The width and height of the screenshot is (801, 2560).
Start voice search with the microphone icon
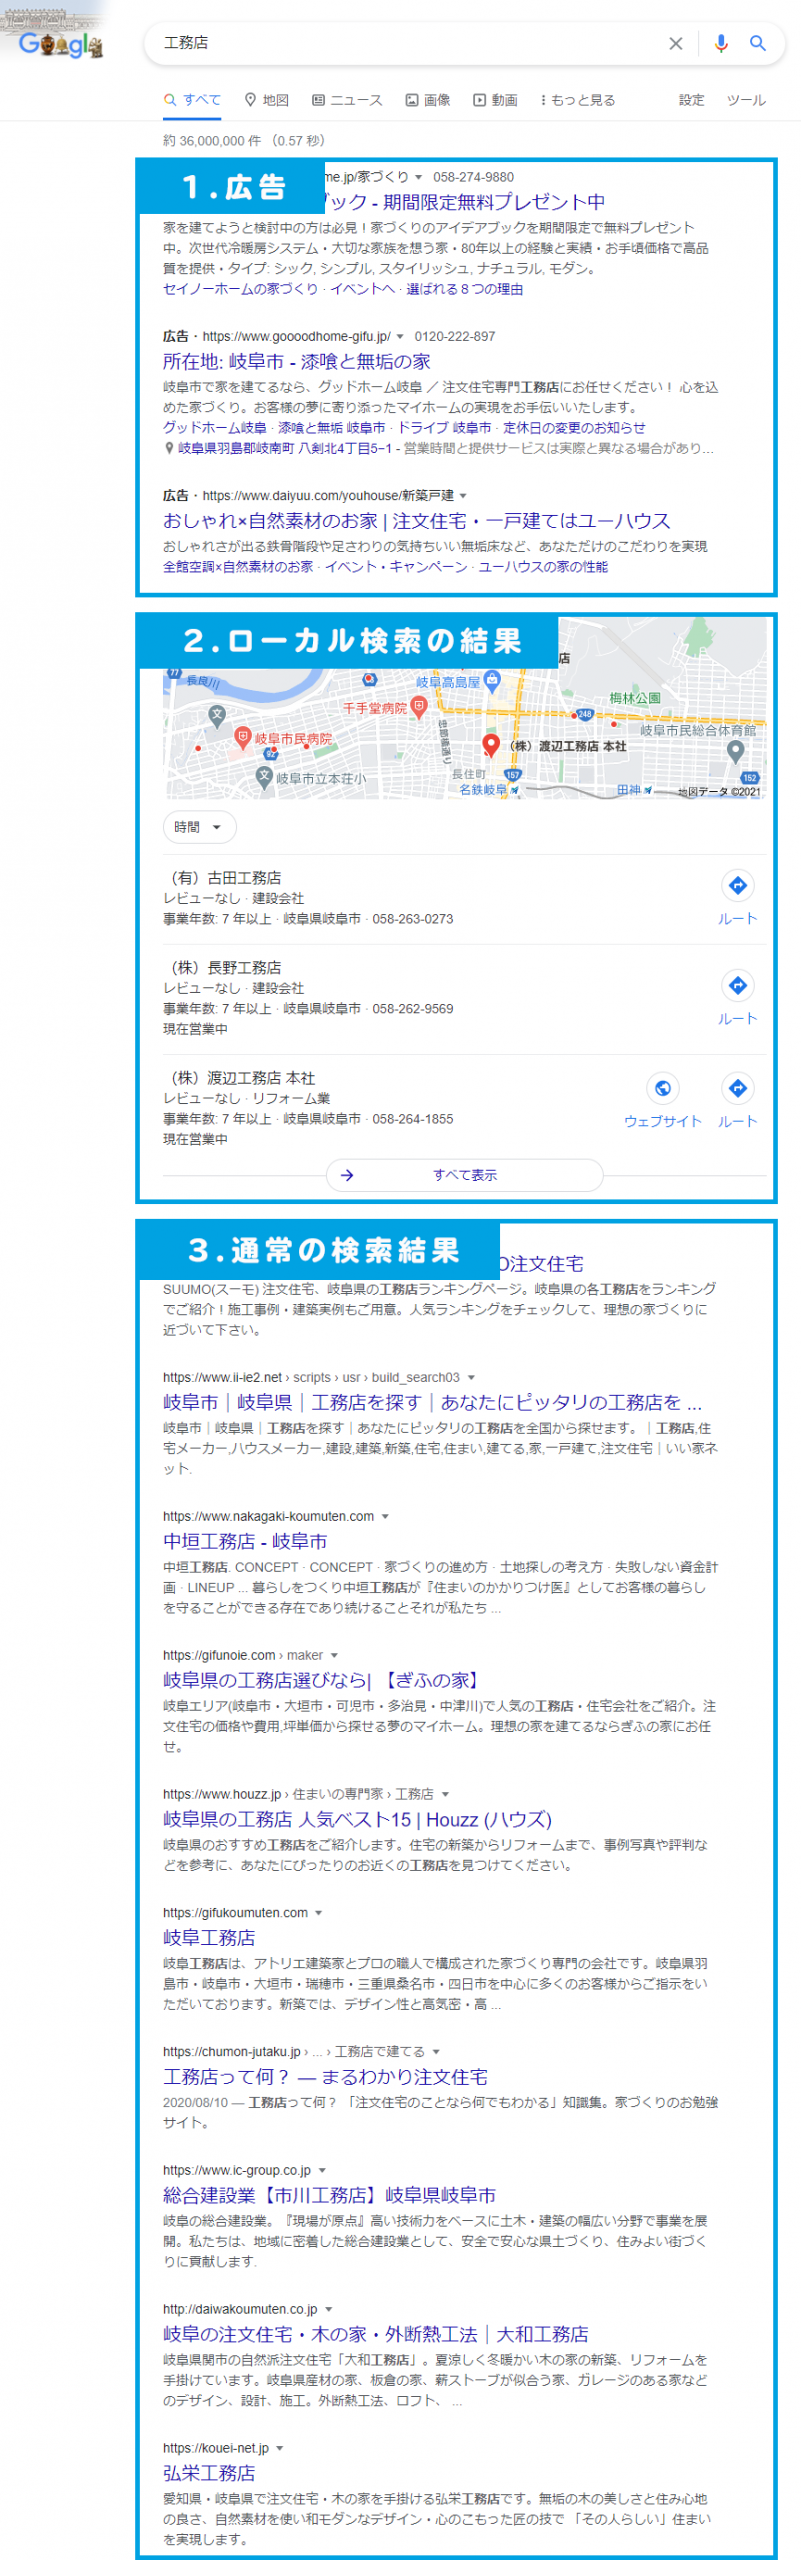click(721, 43)
